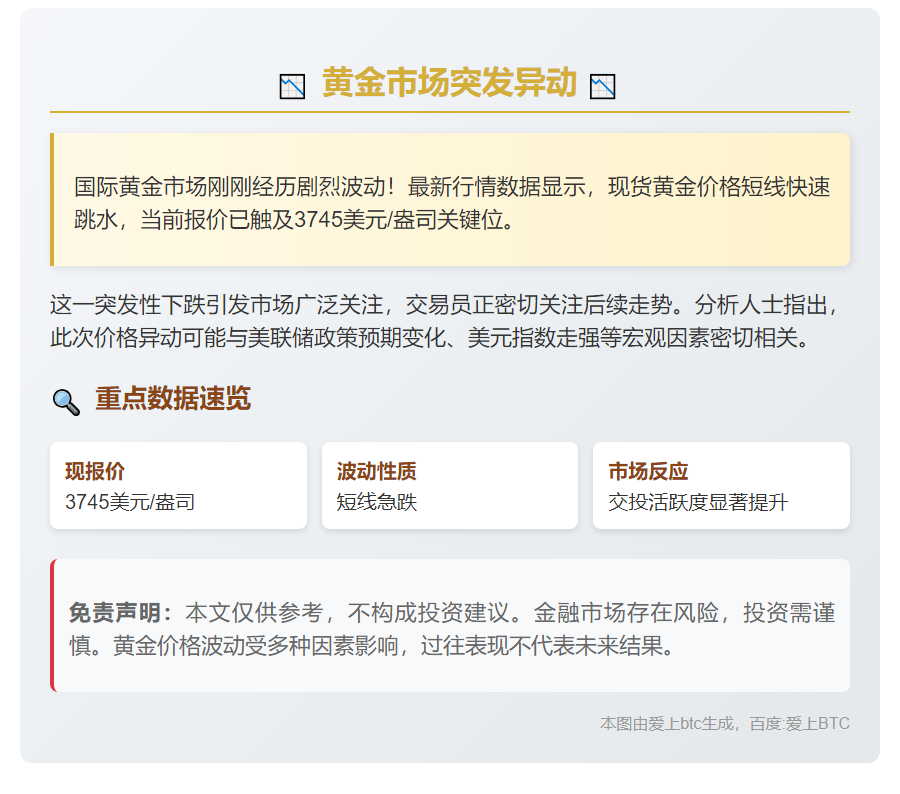Image resolution: width=900 pixels, height=794 pixels.
Task: Select the 黄金市场突发异动 title tab
Action: click(447, 86)
